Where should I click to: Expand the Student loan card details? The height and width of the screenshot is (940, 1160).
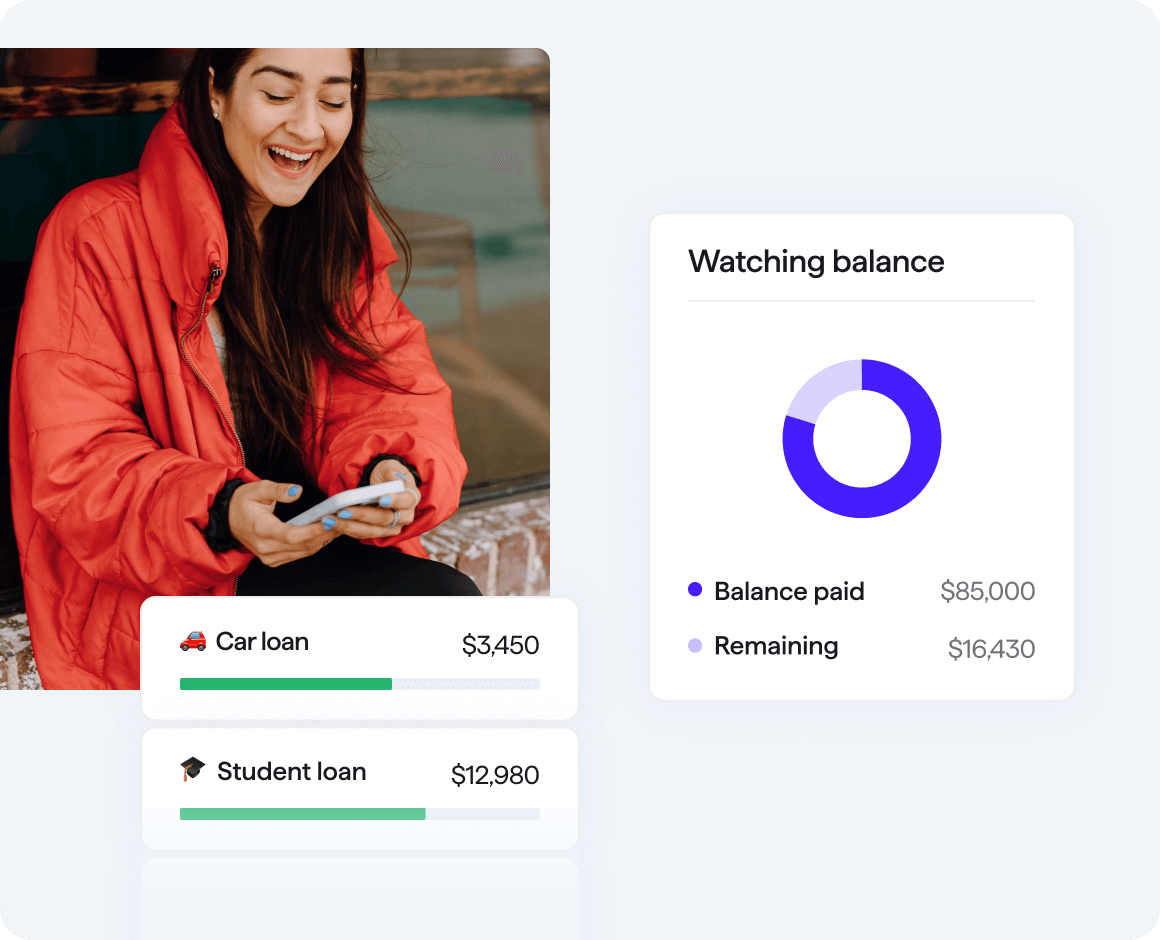click(360, 788)
